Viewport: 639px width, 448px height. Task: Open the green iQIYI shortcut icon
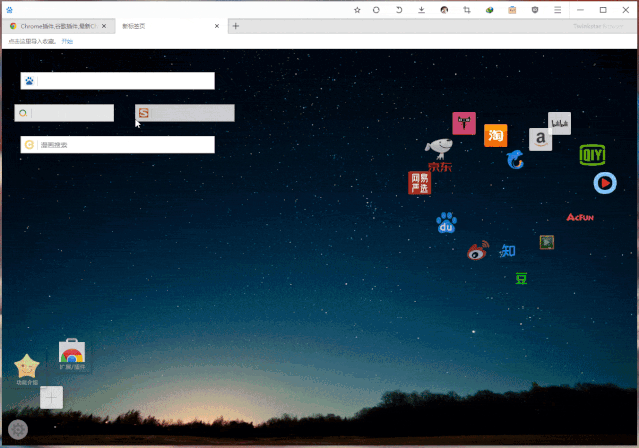pos(592,155)
